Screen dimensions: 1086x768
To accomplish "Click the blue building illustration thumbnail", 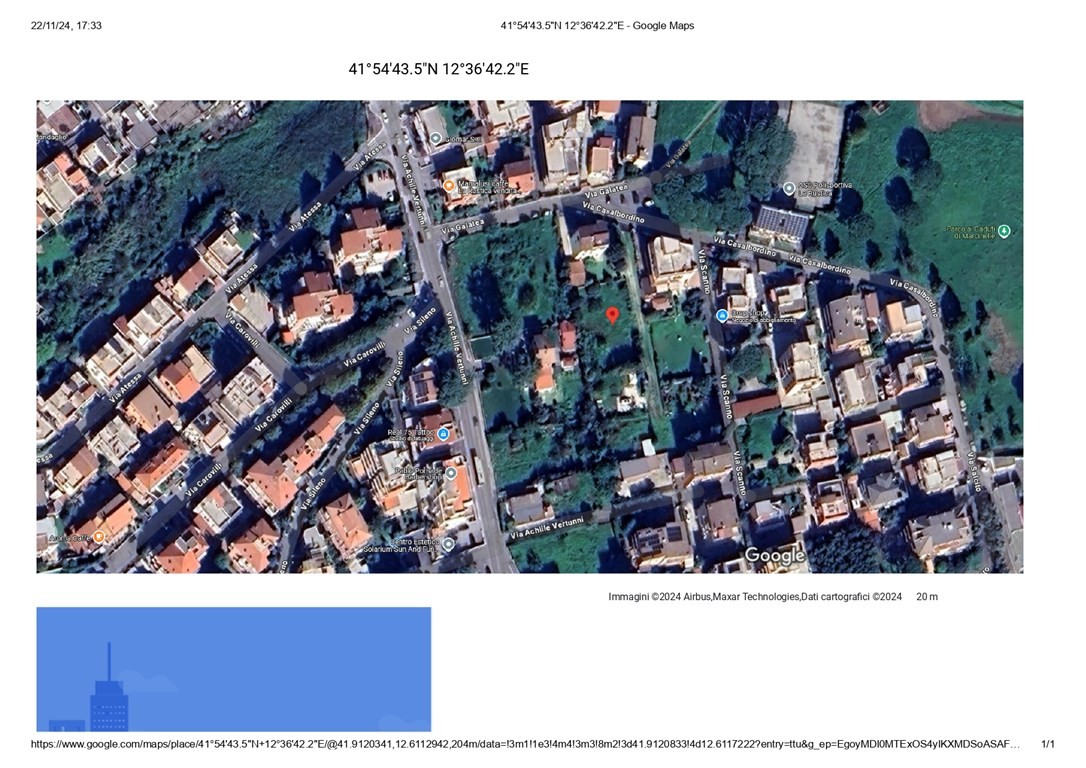I will tap(233, 669).
